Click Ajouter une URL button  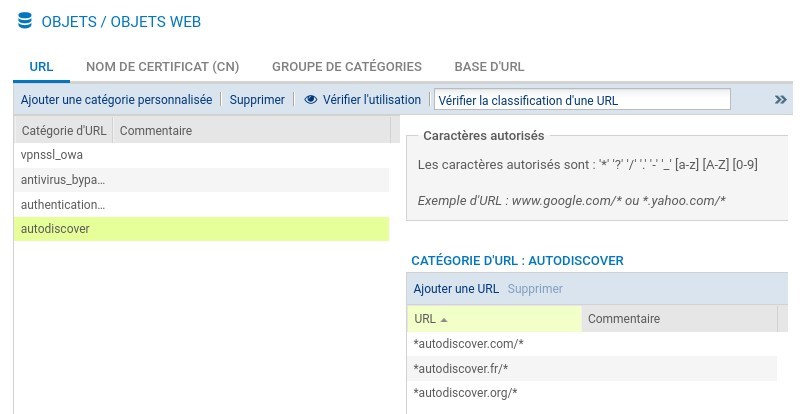(x=456, y=289)
